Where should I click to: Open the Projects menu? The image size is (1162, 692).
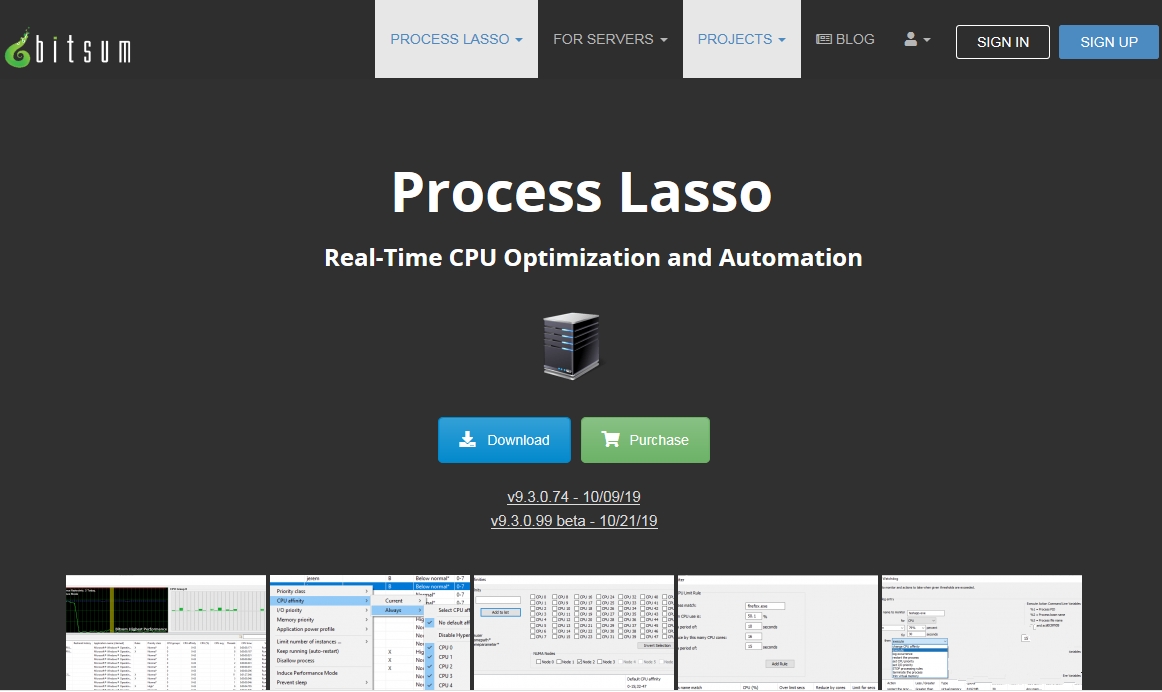coord(741,39)
